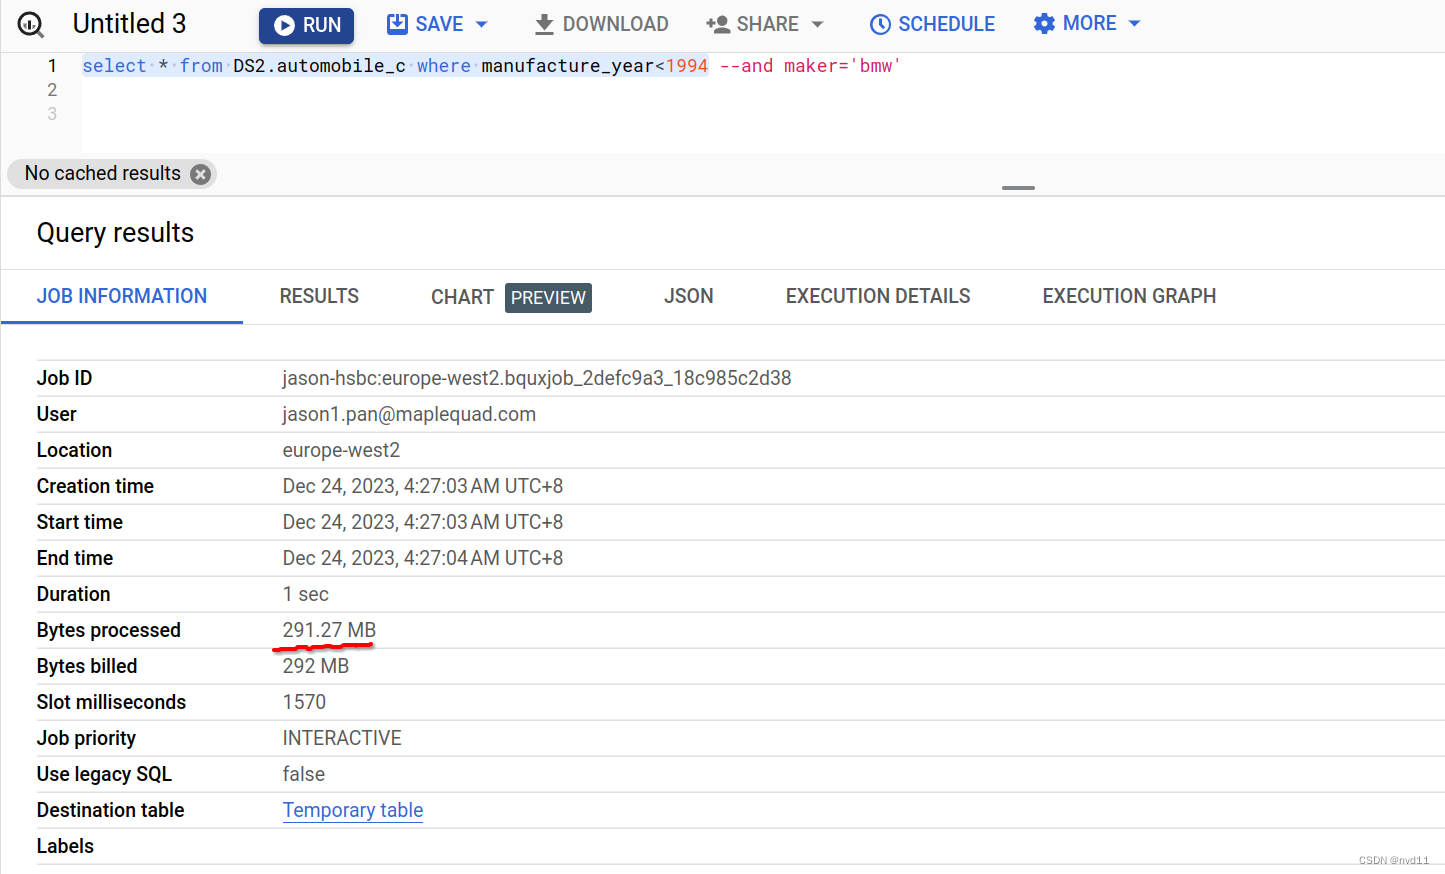Click the Creation time value
1445x874 pixels.
423,486
